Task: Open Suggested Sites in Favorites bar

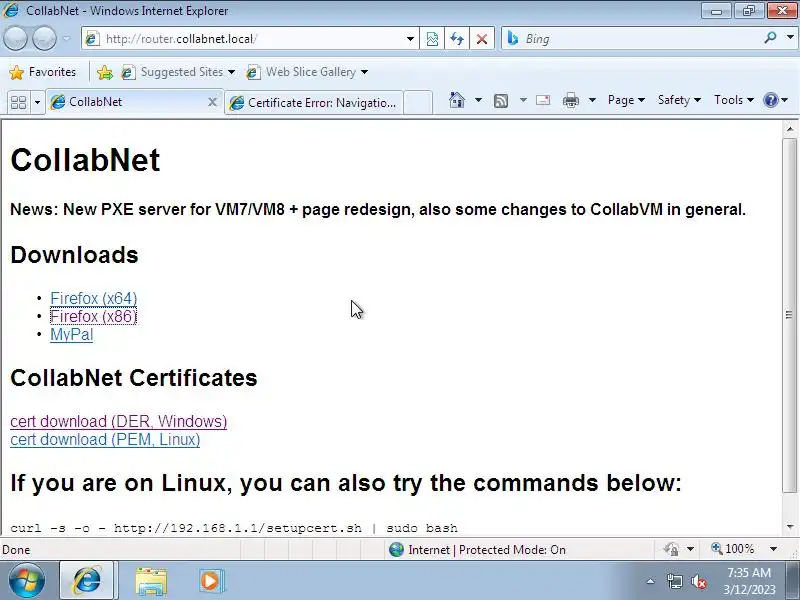Action: pyautogui.click(x=179, y=72)
